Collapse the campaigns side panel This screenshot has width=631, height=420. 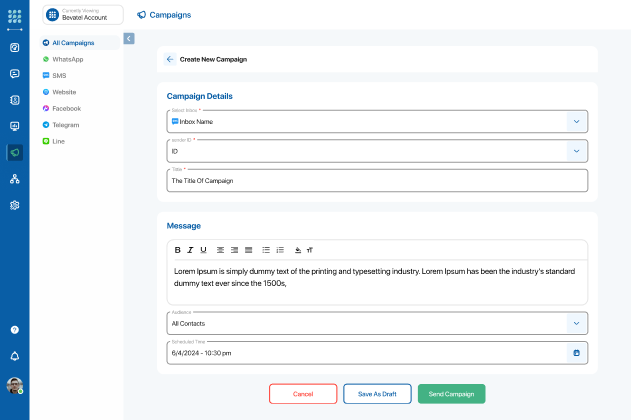[129, 38]
